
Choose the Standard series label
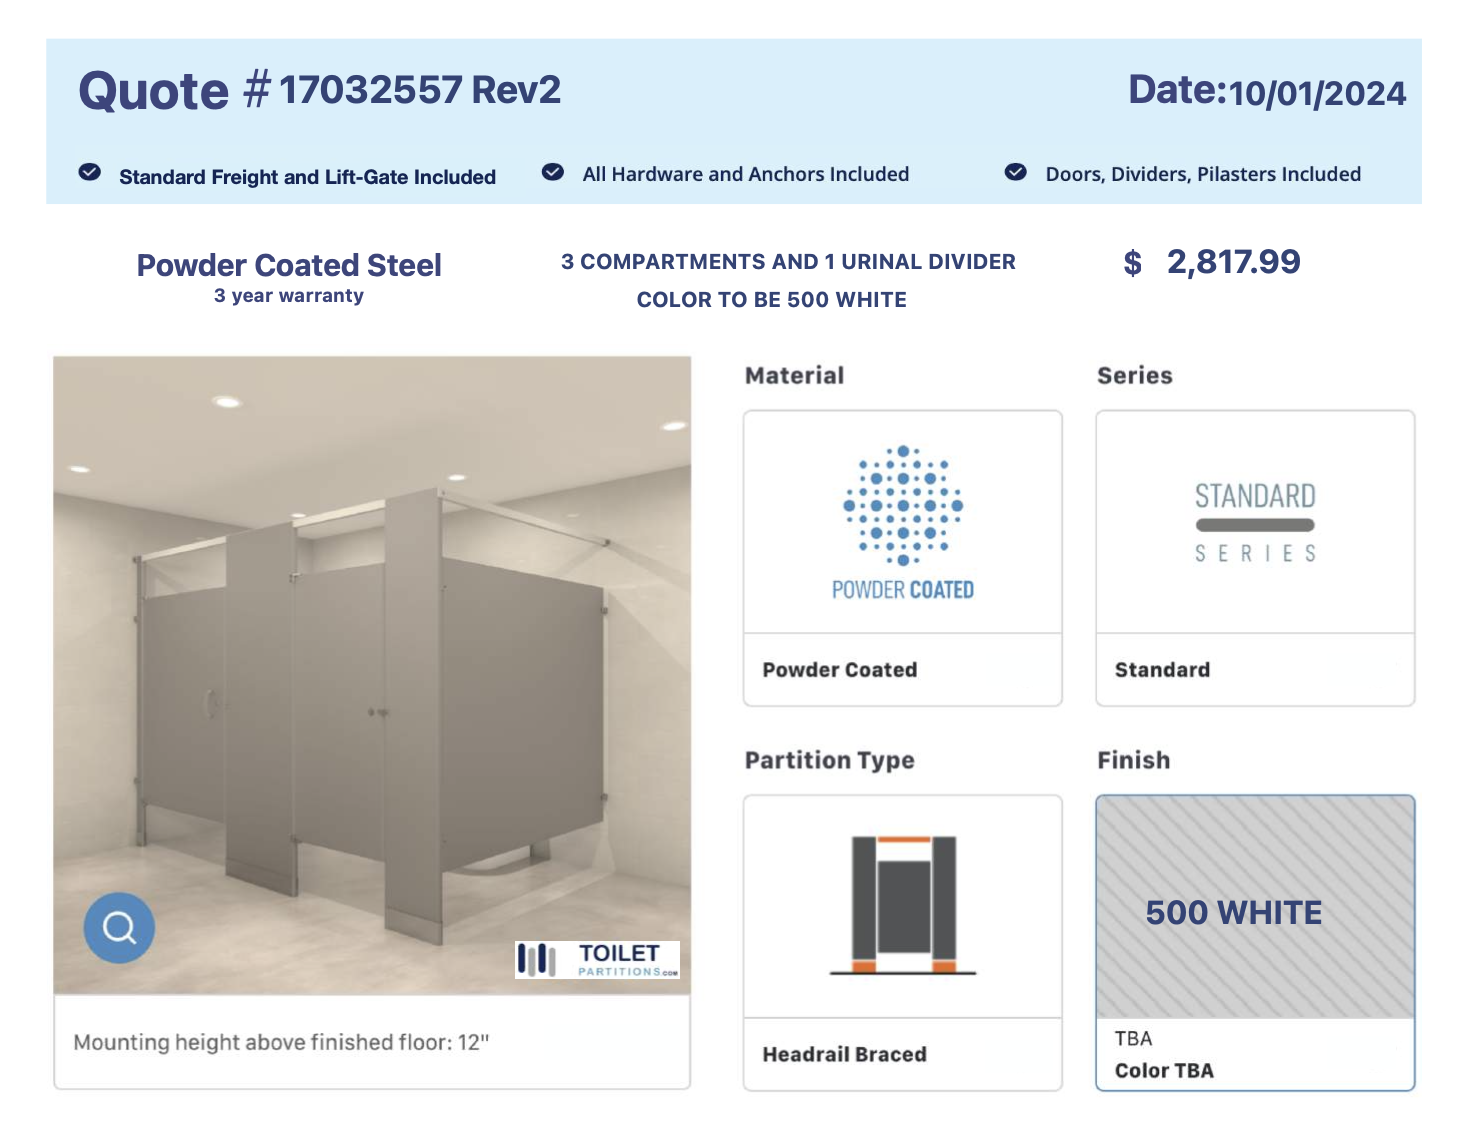click(x=1162, y=670)
